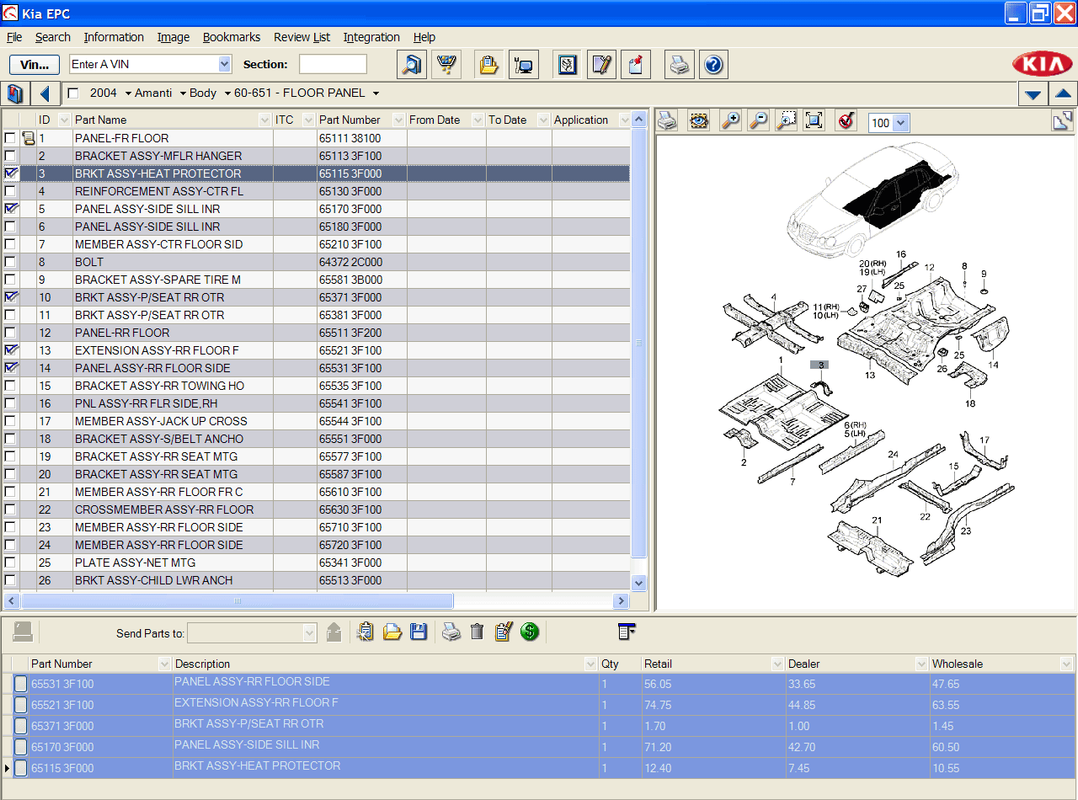Fit the diagram to window

814,122
